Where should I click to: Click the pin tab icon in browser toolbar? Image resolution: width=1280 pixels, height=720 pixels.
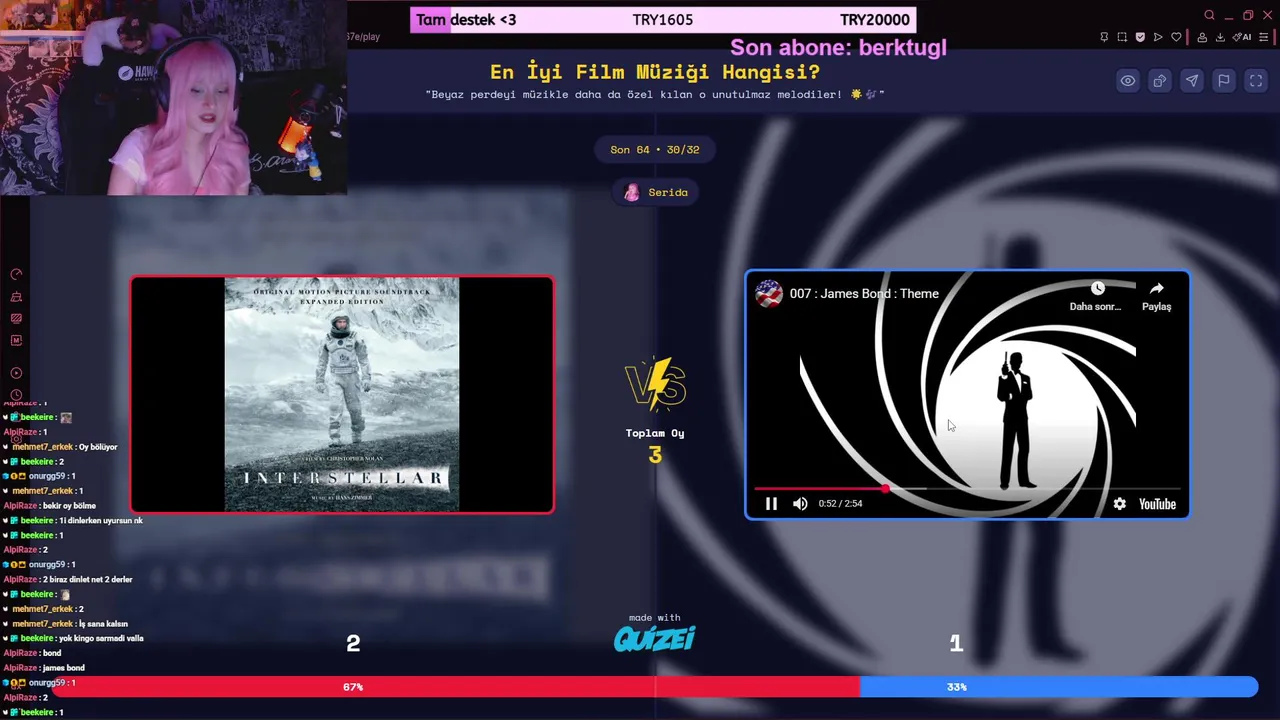(1104, 37)
